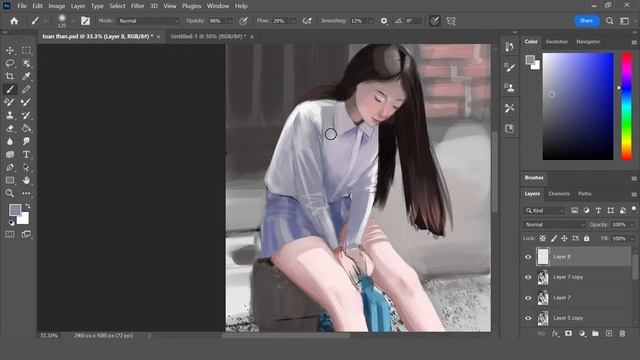640x360 pixels.
Task: Go to Photoshop Home screen
Action: pos(14,21)
